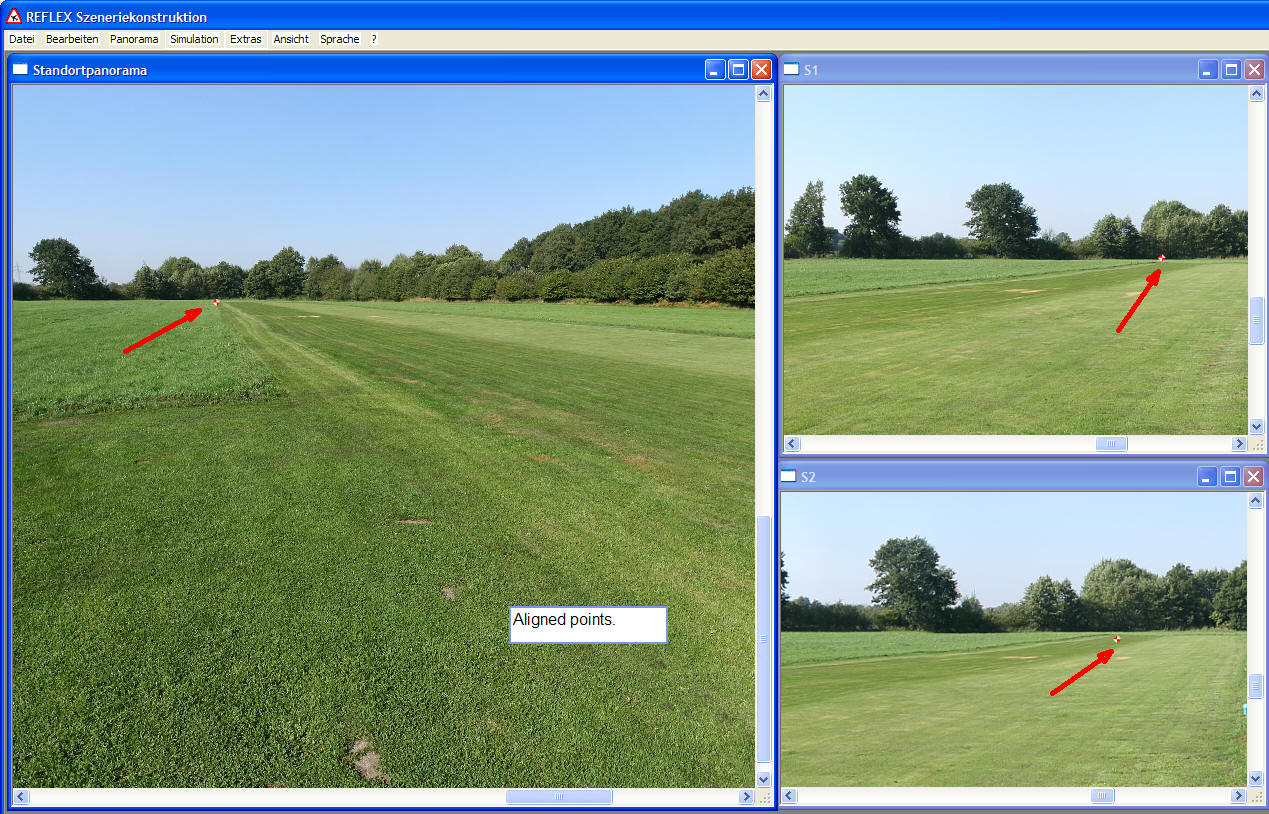Minimize the Standortpanorama window
Viewport: 1269px width, 814px height.
715,70
